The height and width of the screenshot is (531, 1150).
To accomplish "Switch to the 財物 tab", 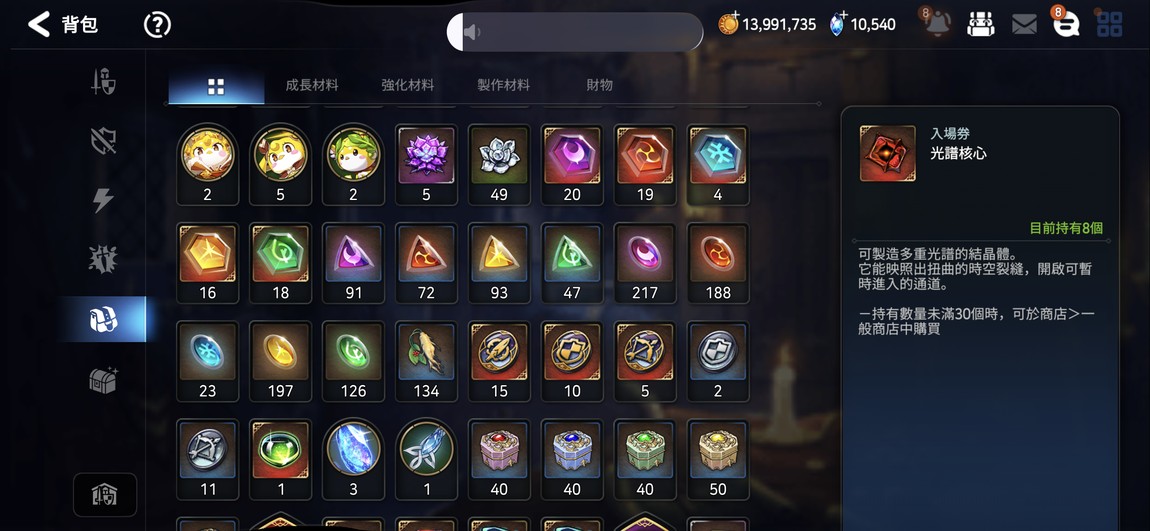I will [599, 85].
